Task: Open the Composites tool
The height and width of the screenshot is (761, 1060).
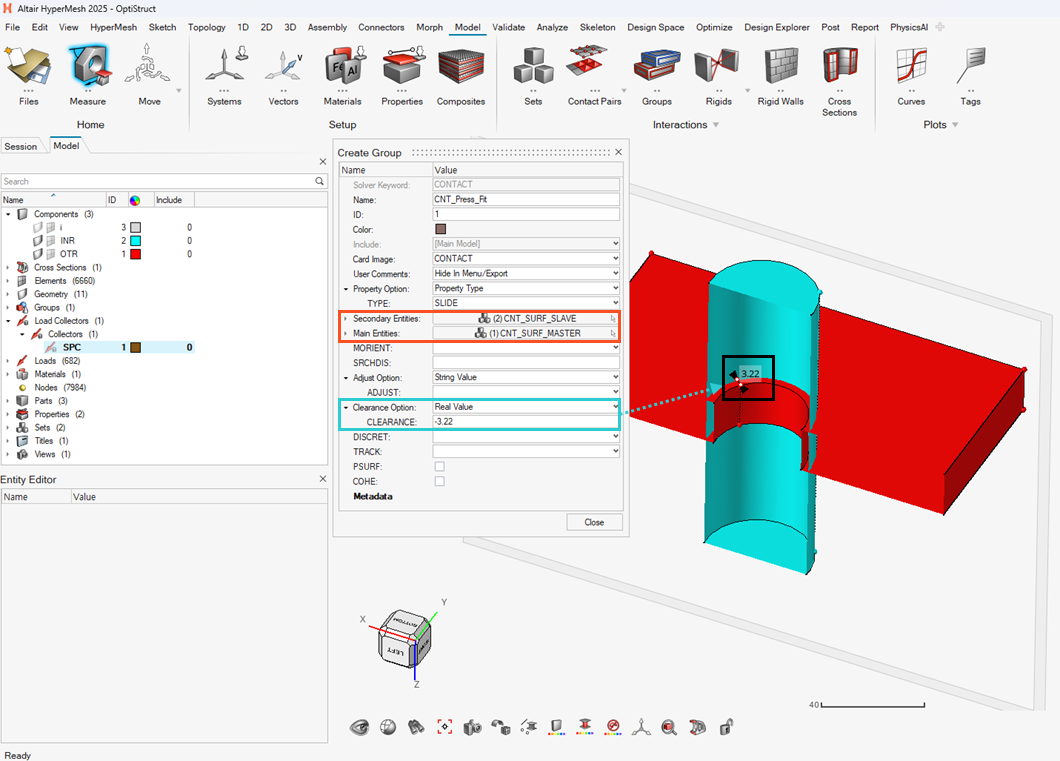Action: click(x=461, y=74)
